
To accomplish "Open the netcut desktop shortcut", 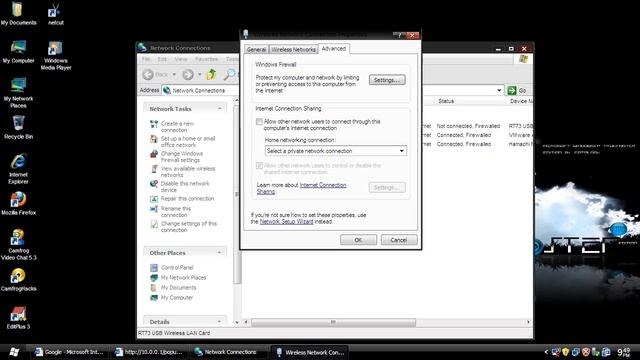I will [x=56, y=14].
